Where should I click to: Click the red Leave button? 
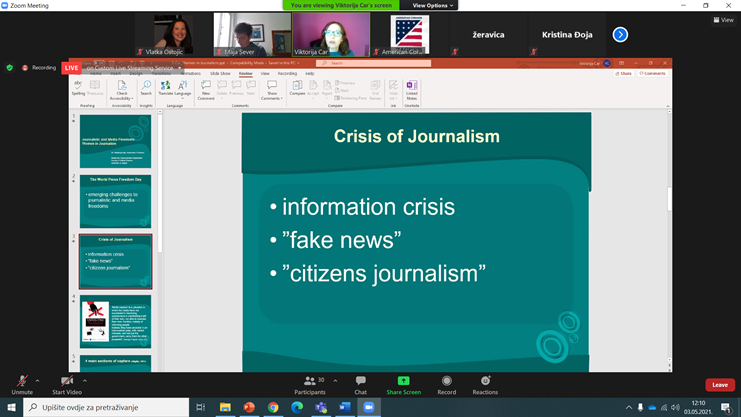click(x=719, y=385)
